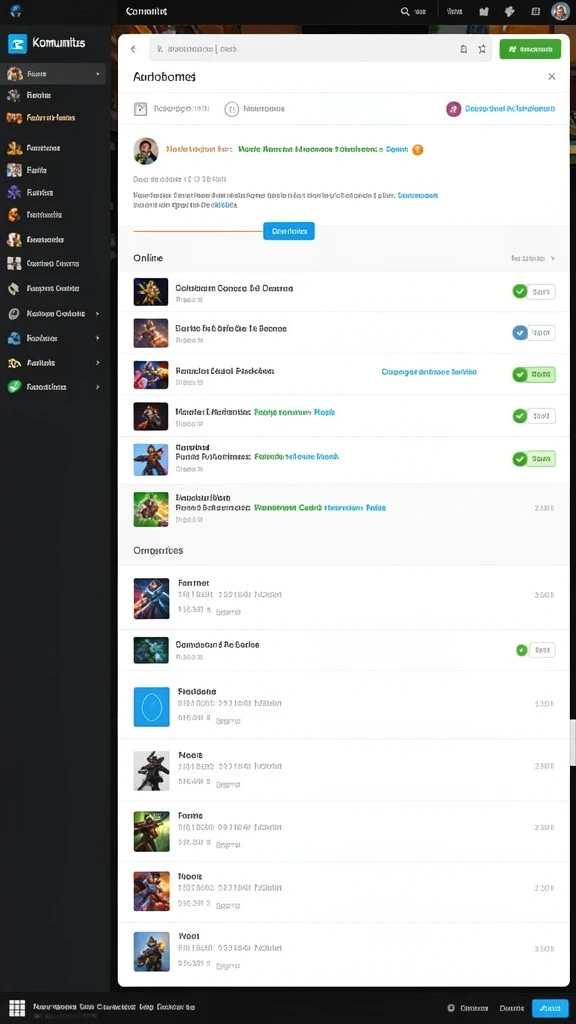Close the Autobomes dialog with the X
This screenshot has height=1024, width=576.
point(552,76)
